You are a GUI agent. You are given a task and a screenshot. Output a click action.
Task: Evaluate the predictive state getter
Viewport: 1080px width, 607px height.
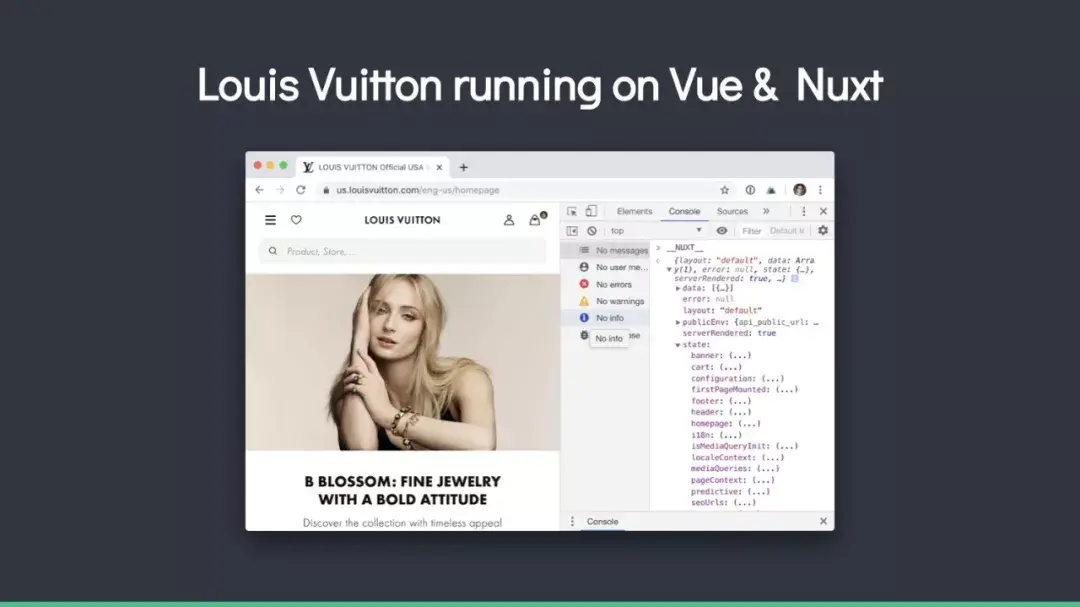(x=758, y=491)
